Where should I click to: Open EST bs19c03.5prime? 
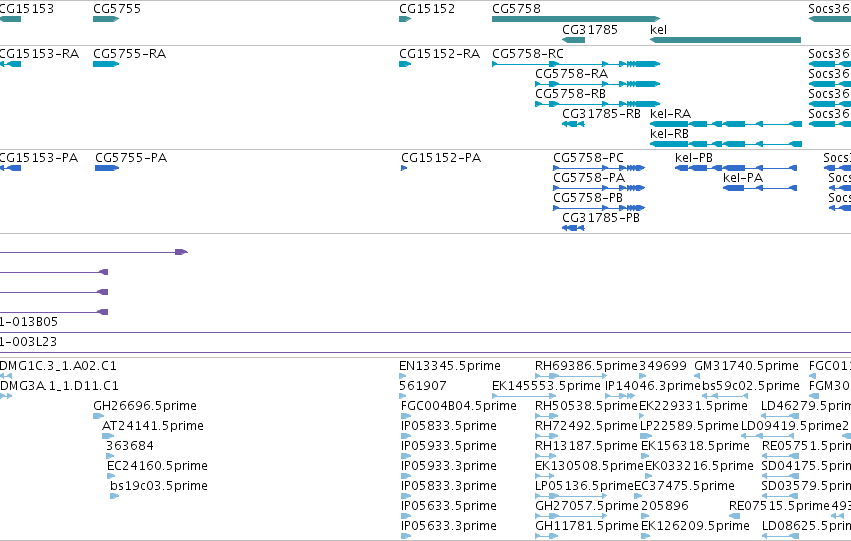click(x=158, y=486)
